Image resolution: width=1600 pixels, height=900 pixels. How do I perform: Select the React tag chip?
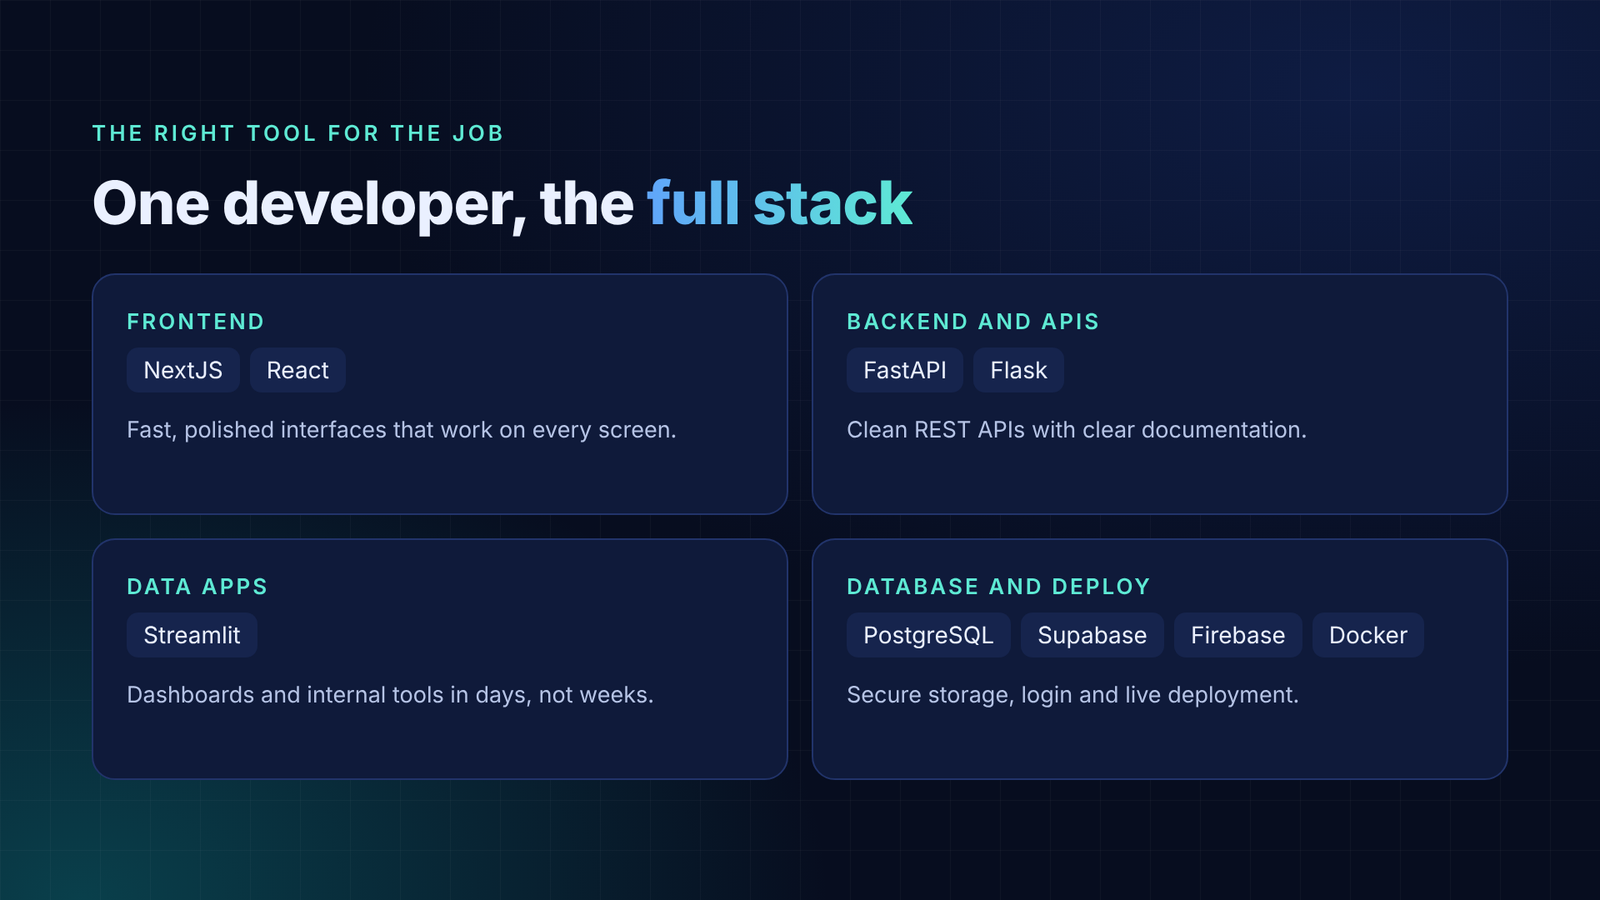pos(298,370)
